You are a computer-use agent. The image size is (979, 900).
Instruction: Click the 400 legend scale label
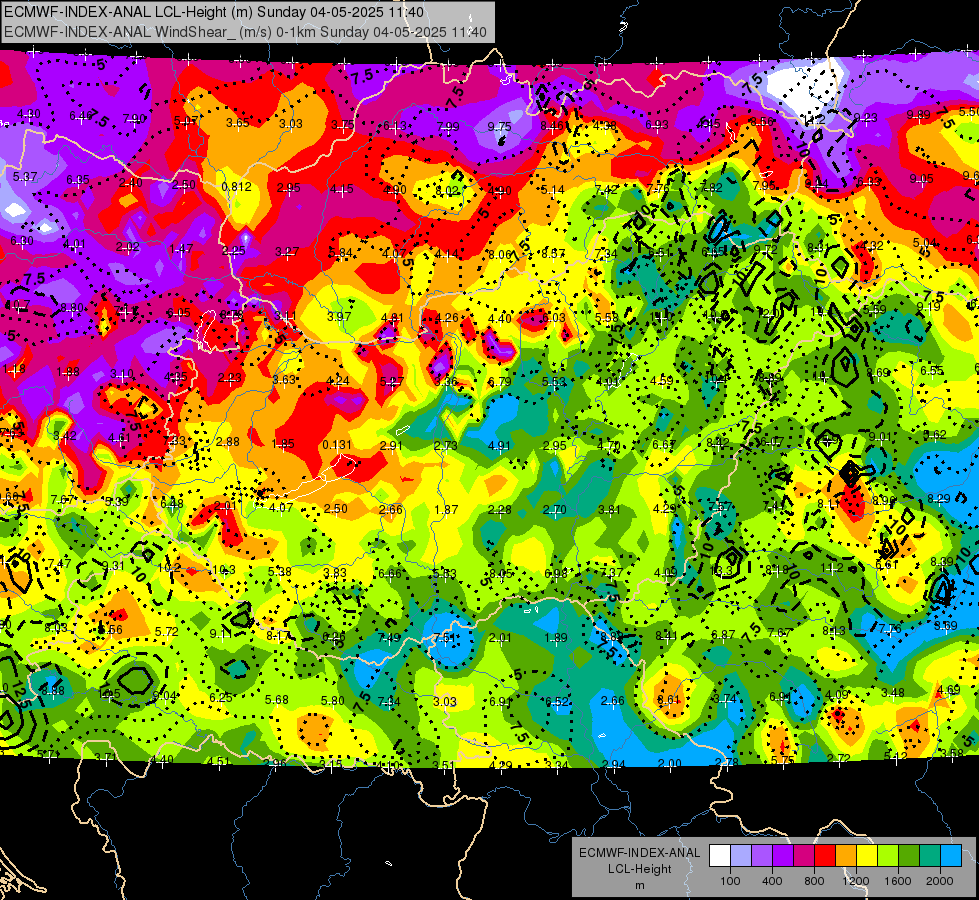click(772, 881)
